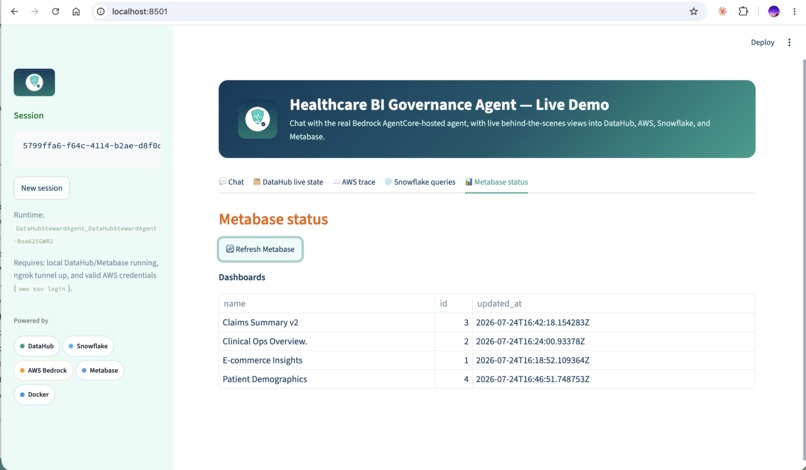806x470 pixels.
Task: Click the header banner shield icon
Action: 258,119
